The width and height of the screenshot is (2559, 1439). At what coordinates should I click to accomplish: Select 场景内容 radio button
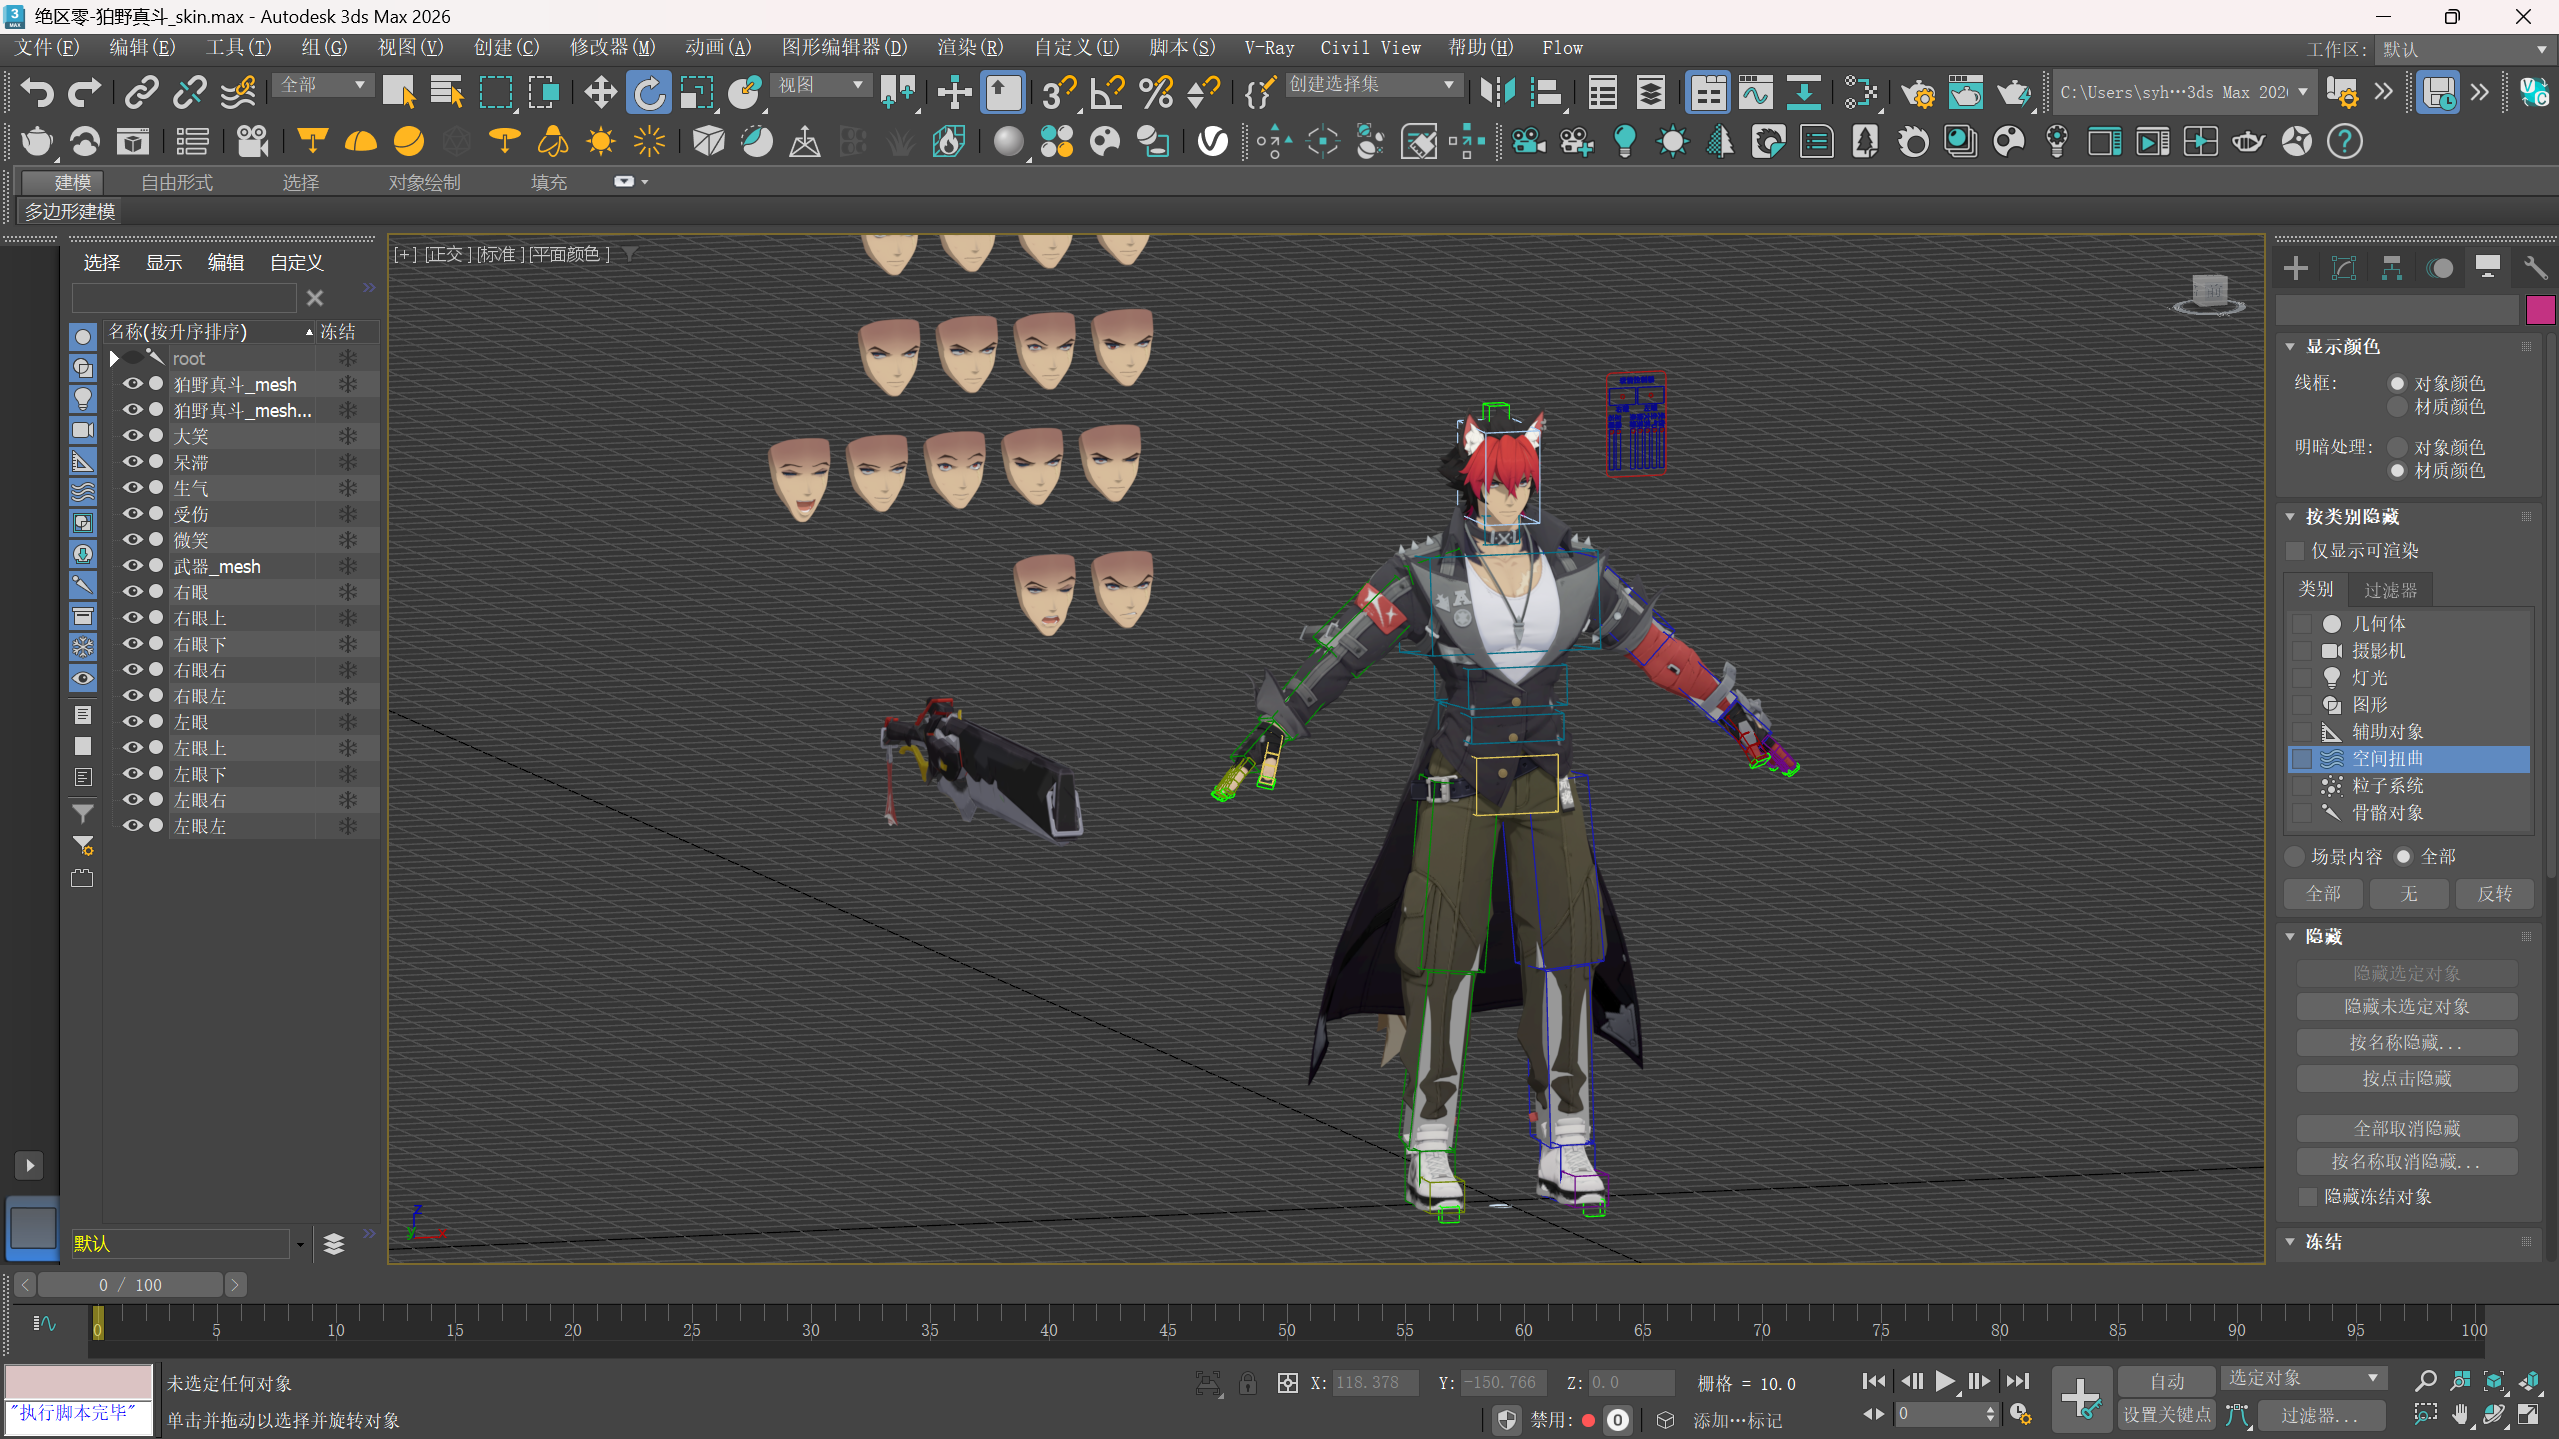coord(2295,857)
